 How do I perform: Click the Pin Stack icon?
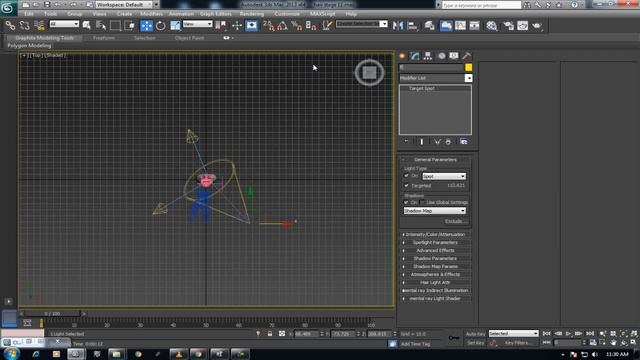point(406,142)
